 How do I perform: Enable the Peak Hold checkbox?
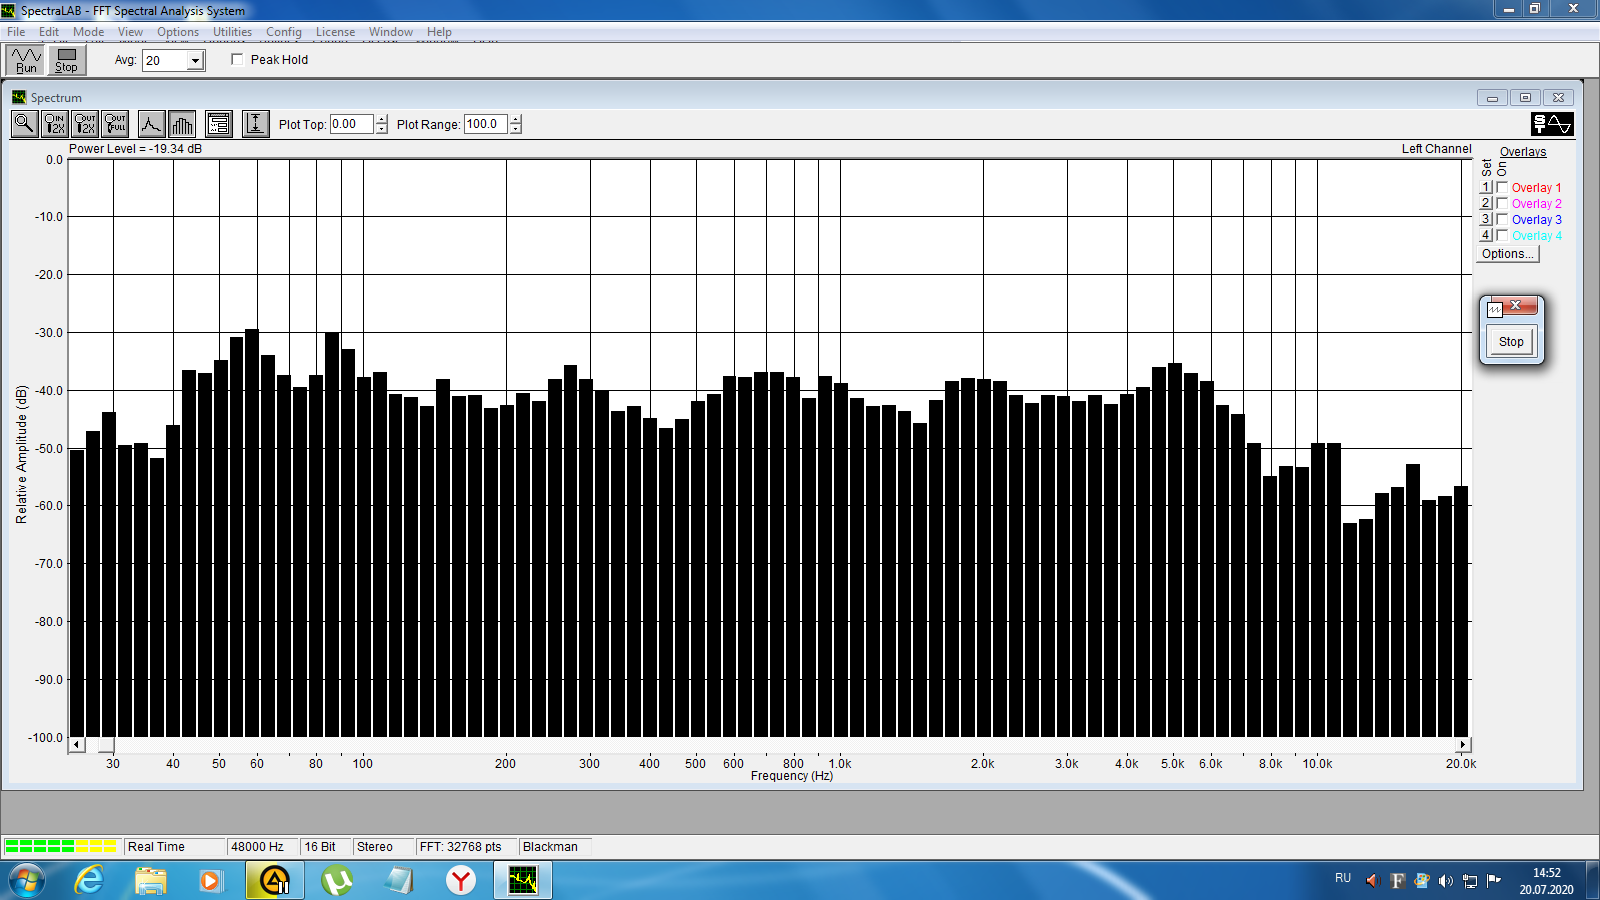click(x=237, y=59)
